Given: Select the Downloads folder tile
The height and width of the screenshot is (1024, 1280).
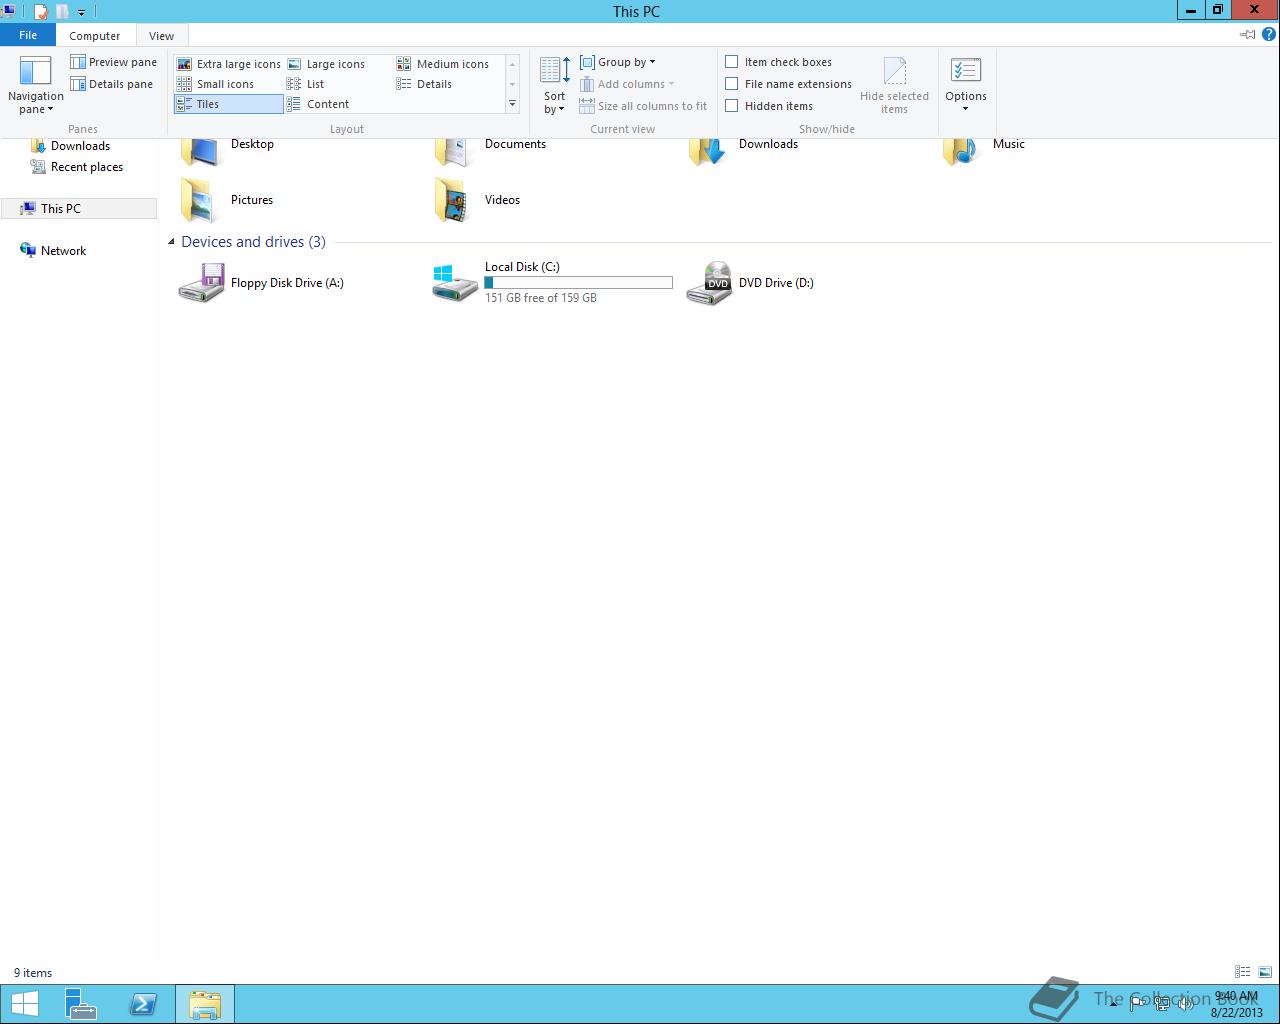Looking at the screenshot, I should click(x=768, y=144).
